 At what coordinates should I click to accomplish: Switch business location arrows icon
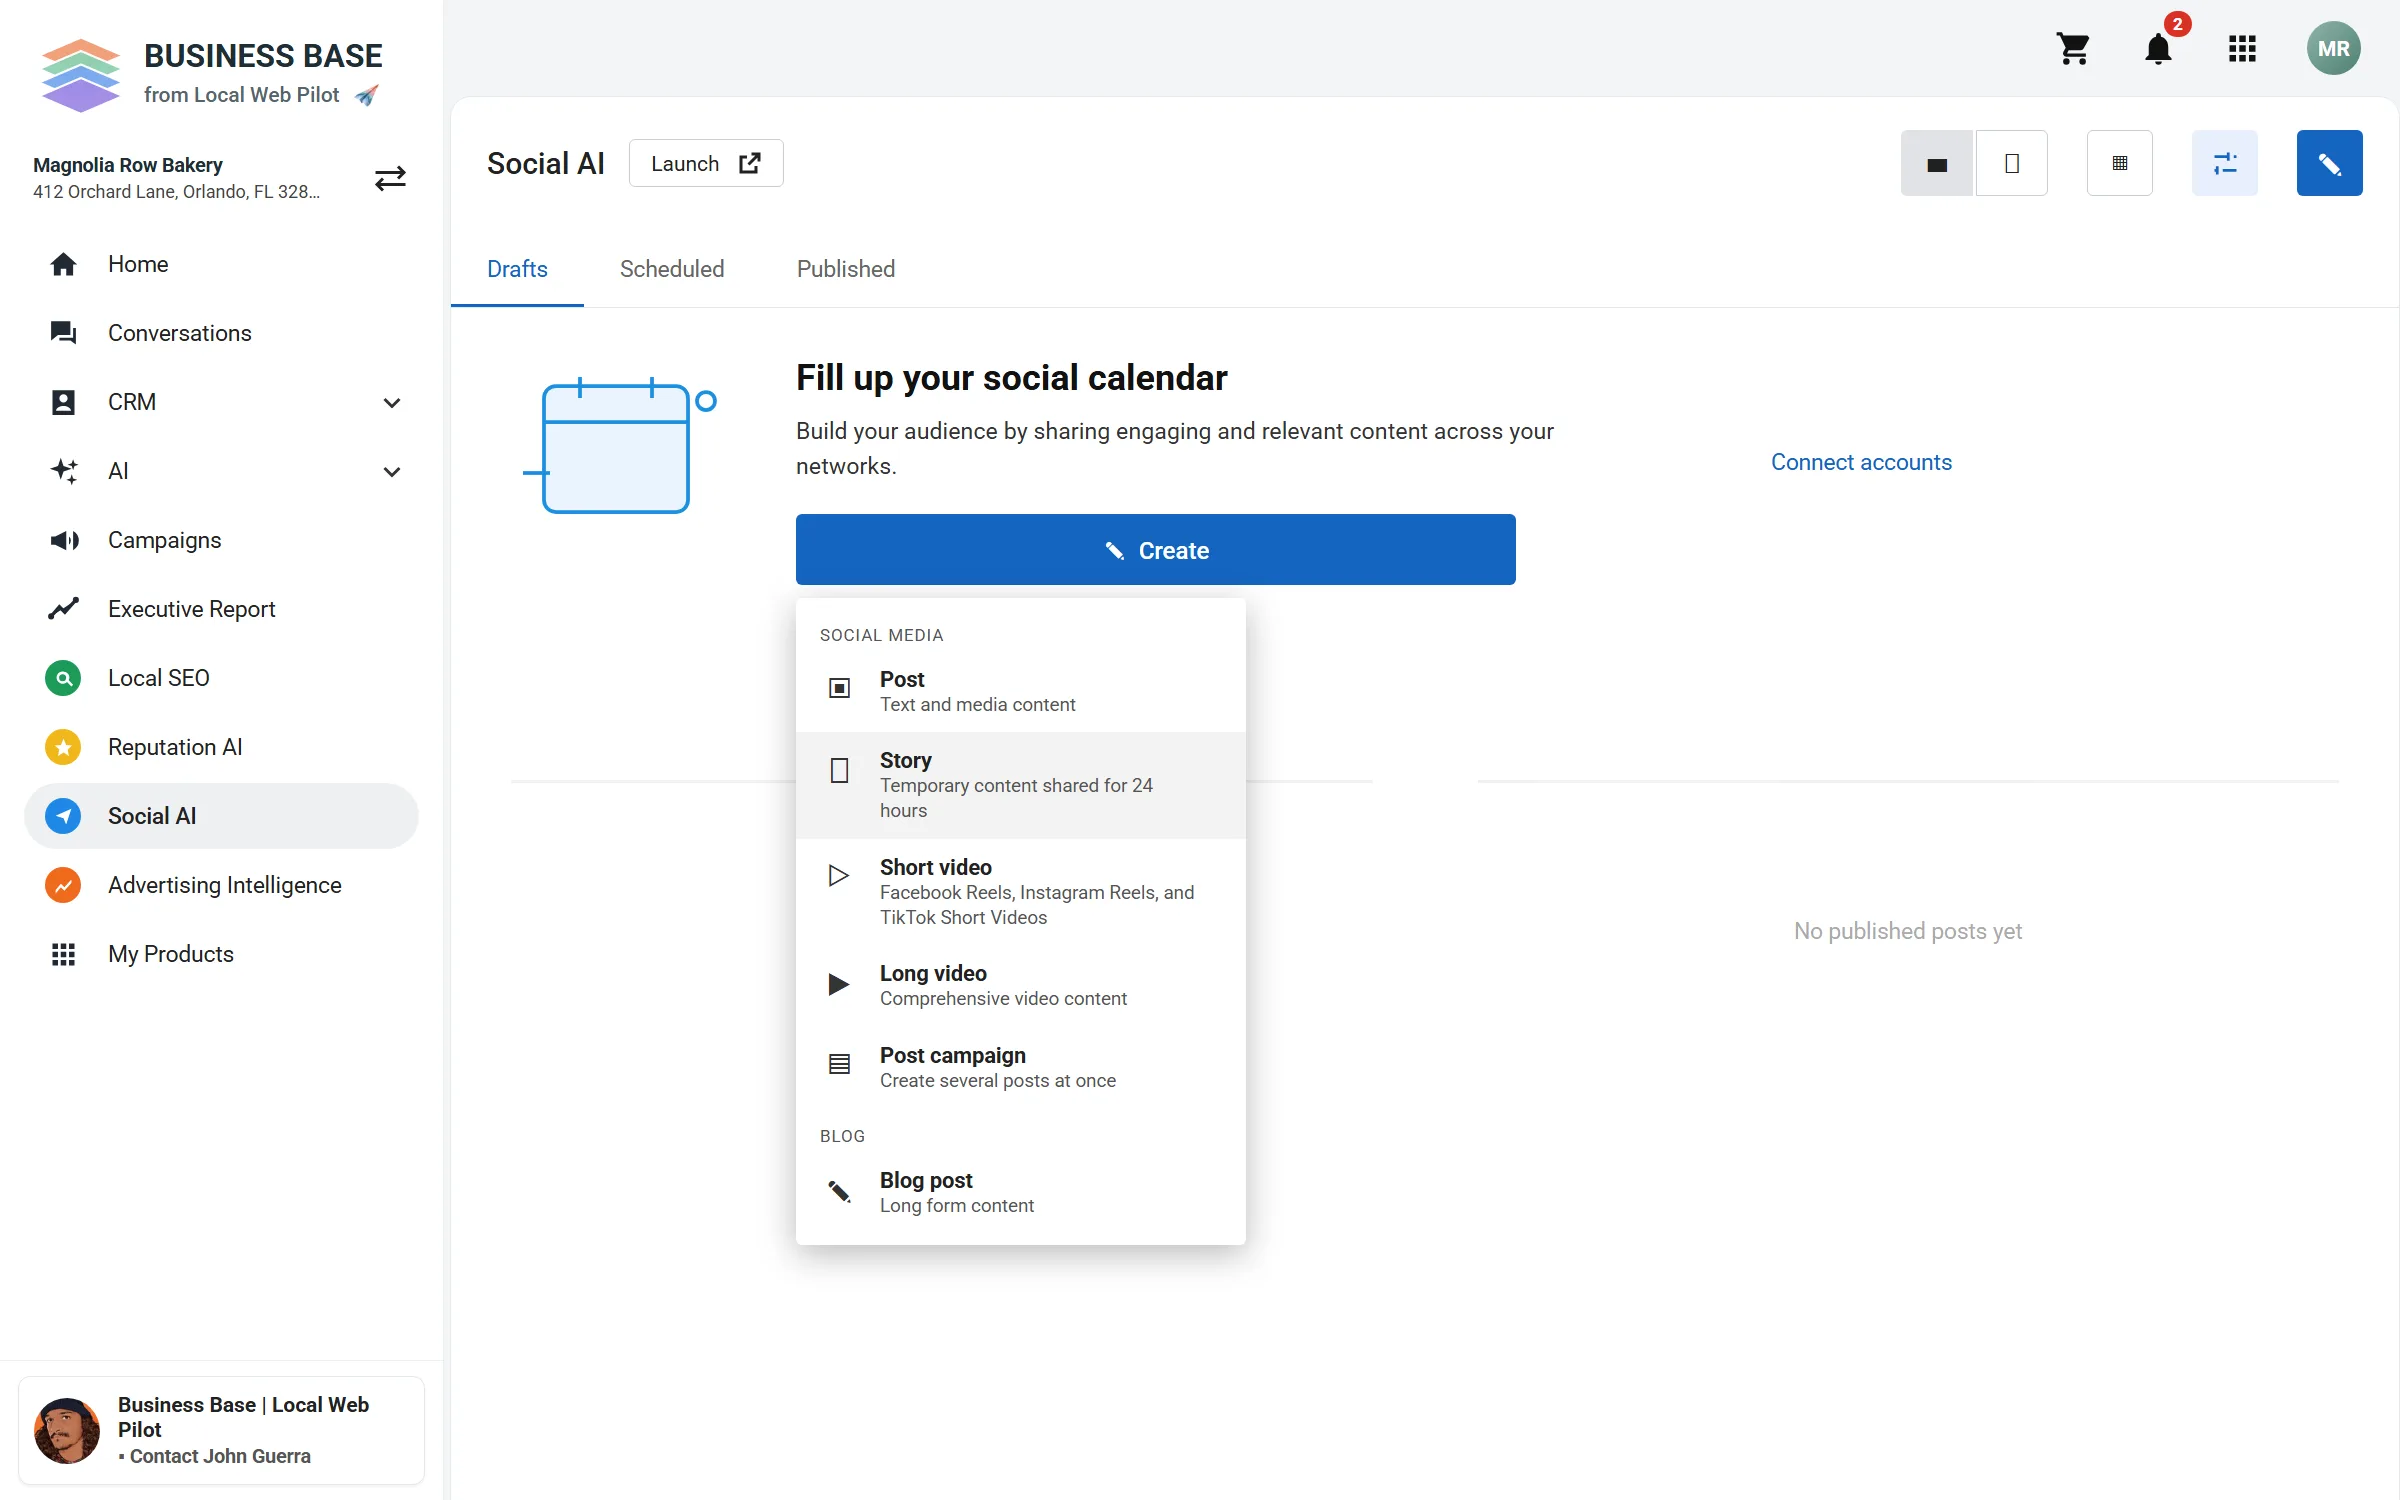point(390,178)
